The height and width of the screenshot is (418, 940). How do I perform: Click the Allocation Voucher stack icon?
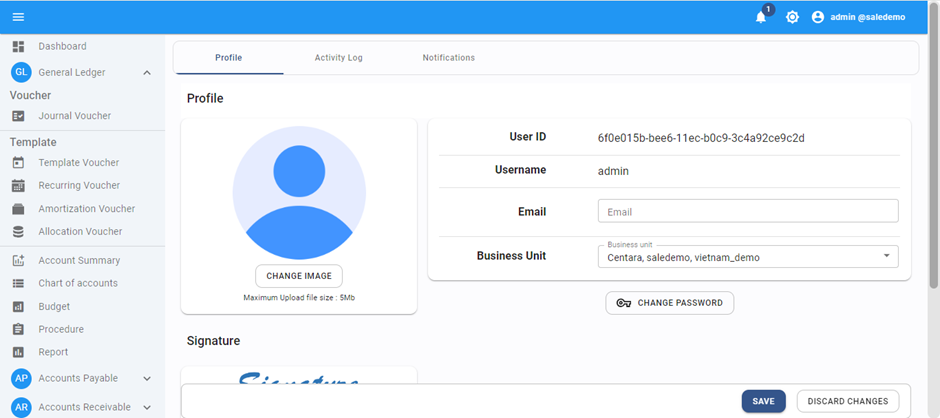(18, 231)
